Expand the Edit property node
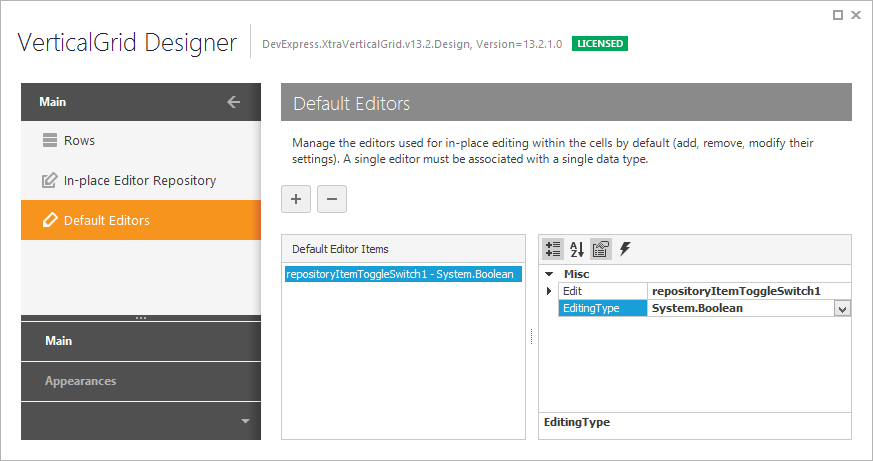This screenshot has width=873, height=461. 549,291
